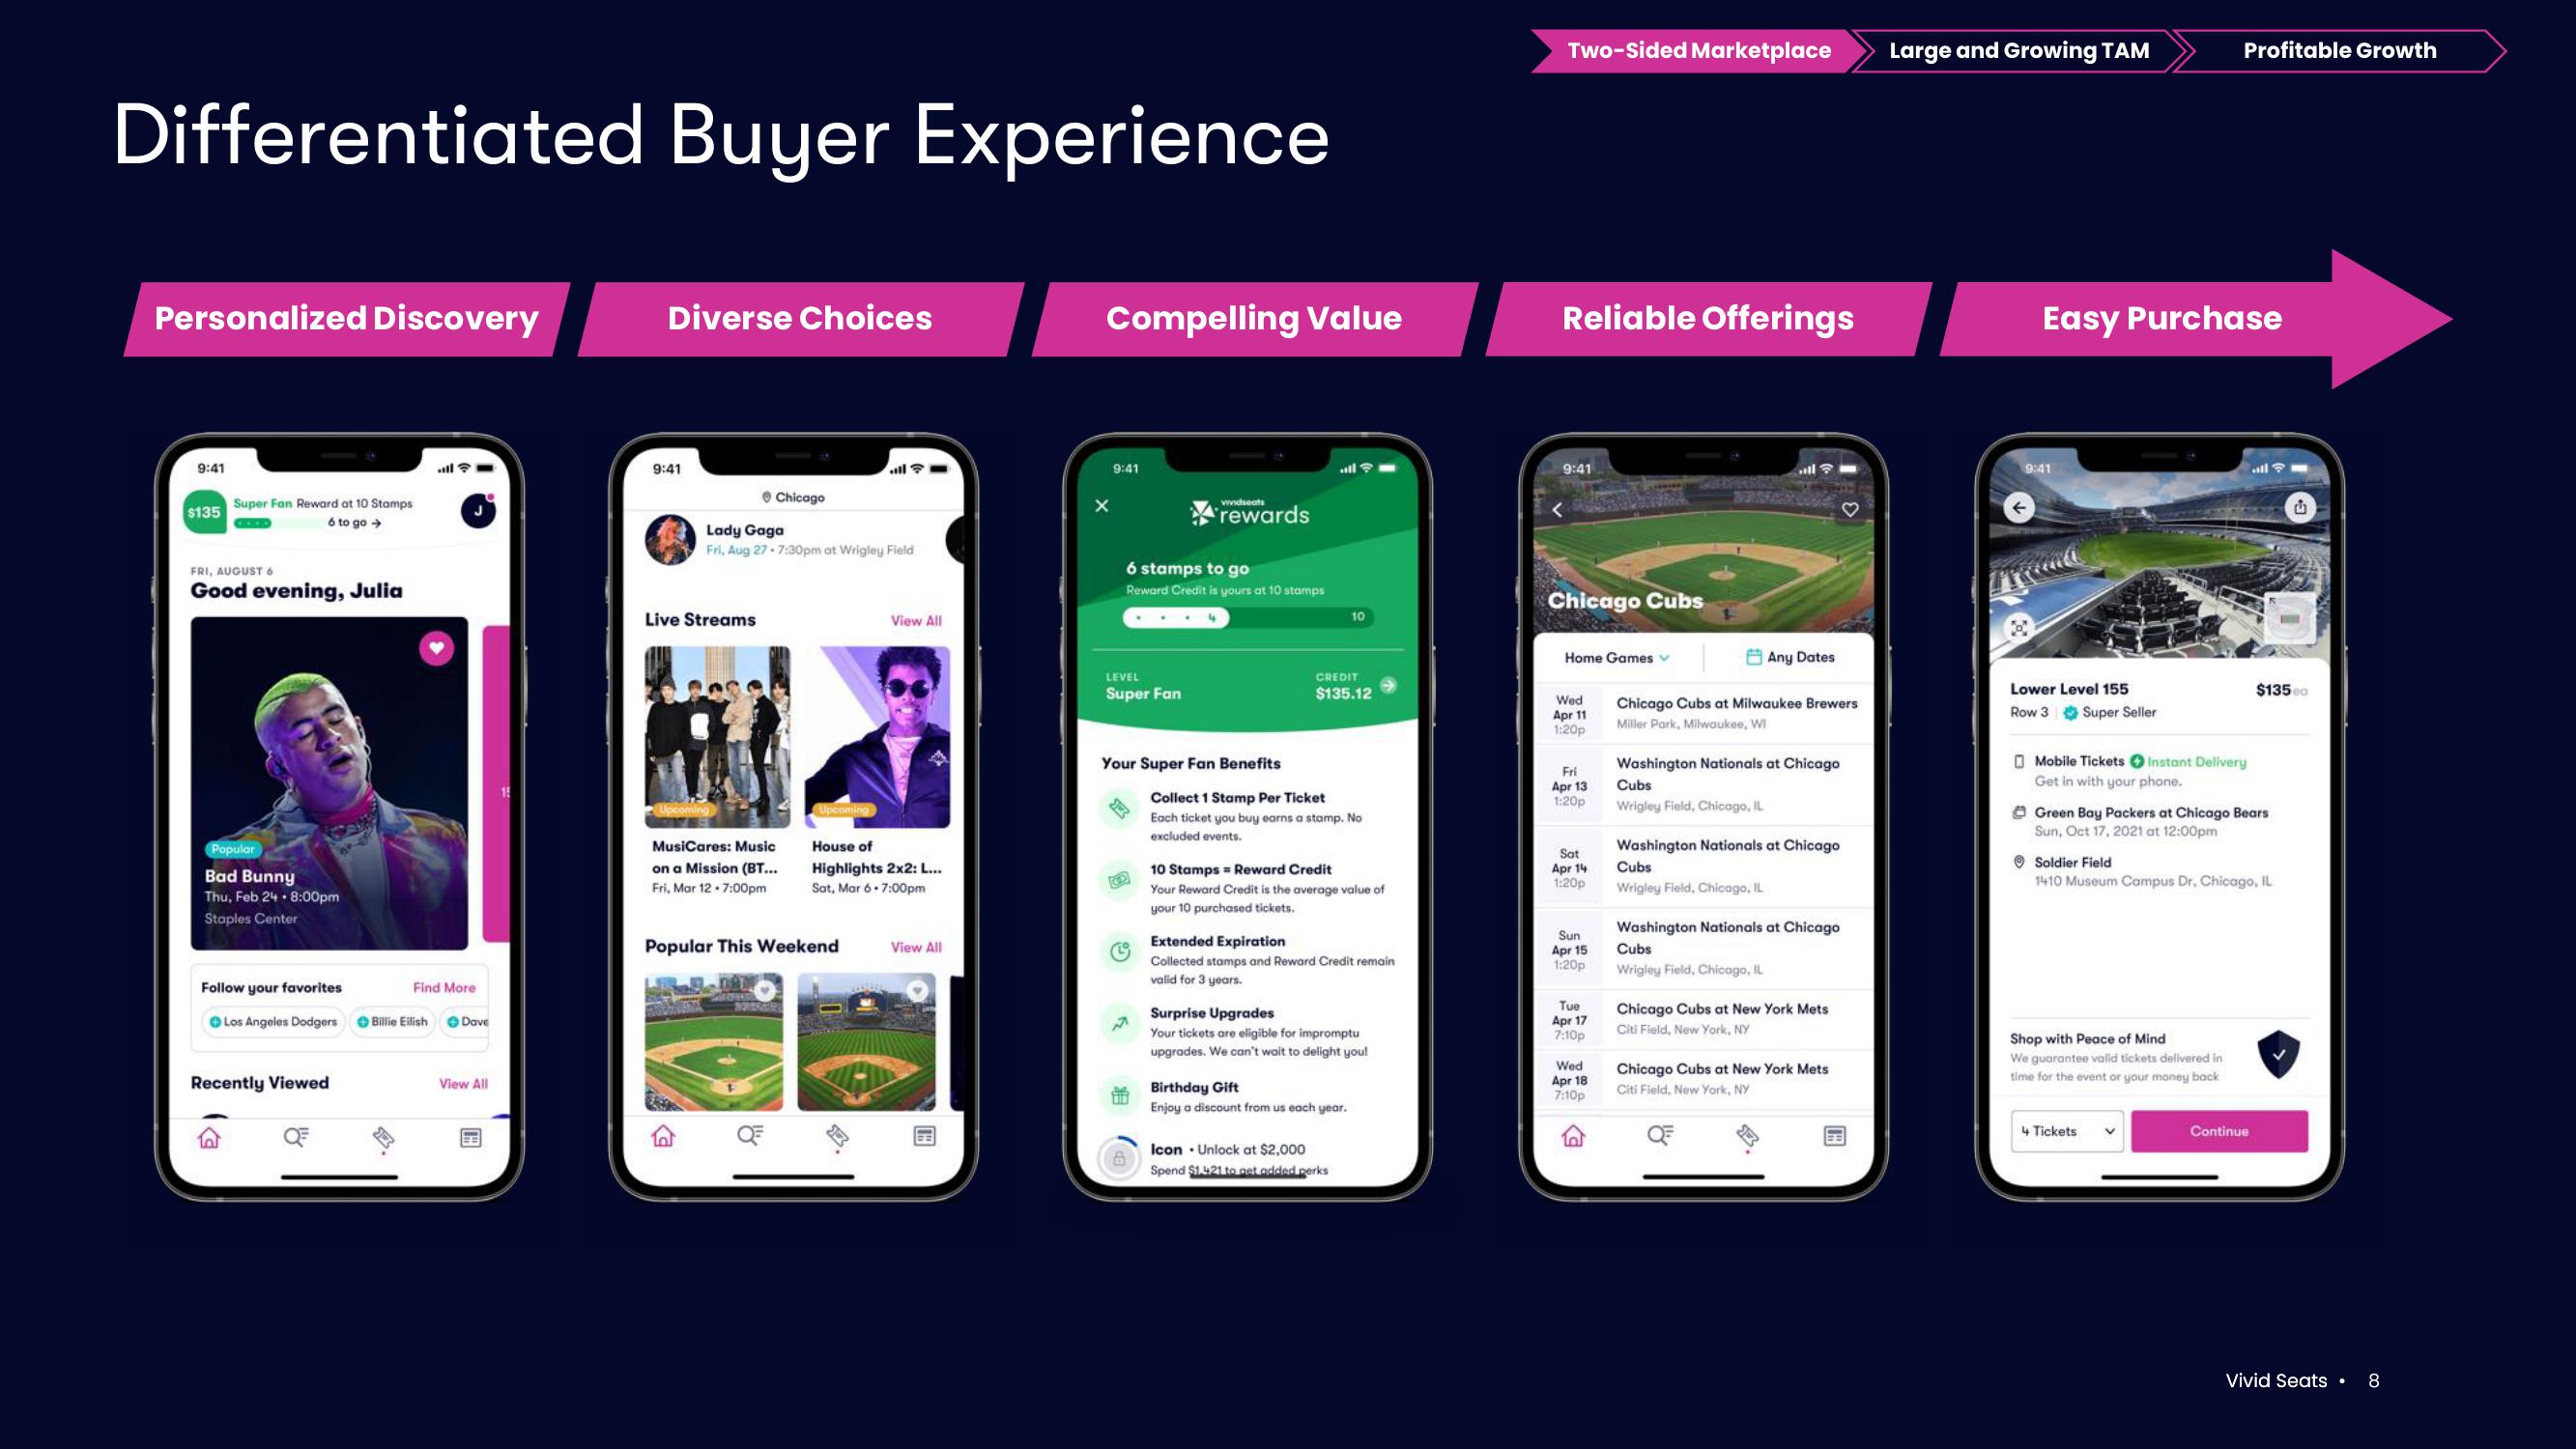Toggle heart favorite on Chicago Cubs listing
The width and height of the screenshot is (2576, 1449).
[1847, 511]
